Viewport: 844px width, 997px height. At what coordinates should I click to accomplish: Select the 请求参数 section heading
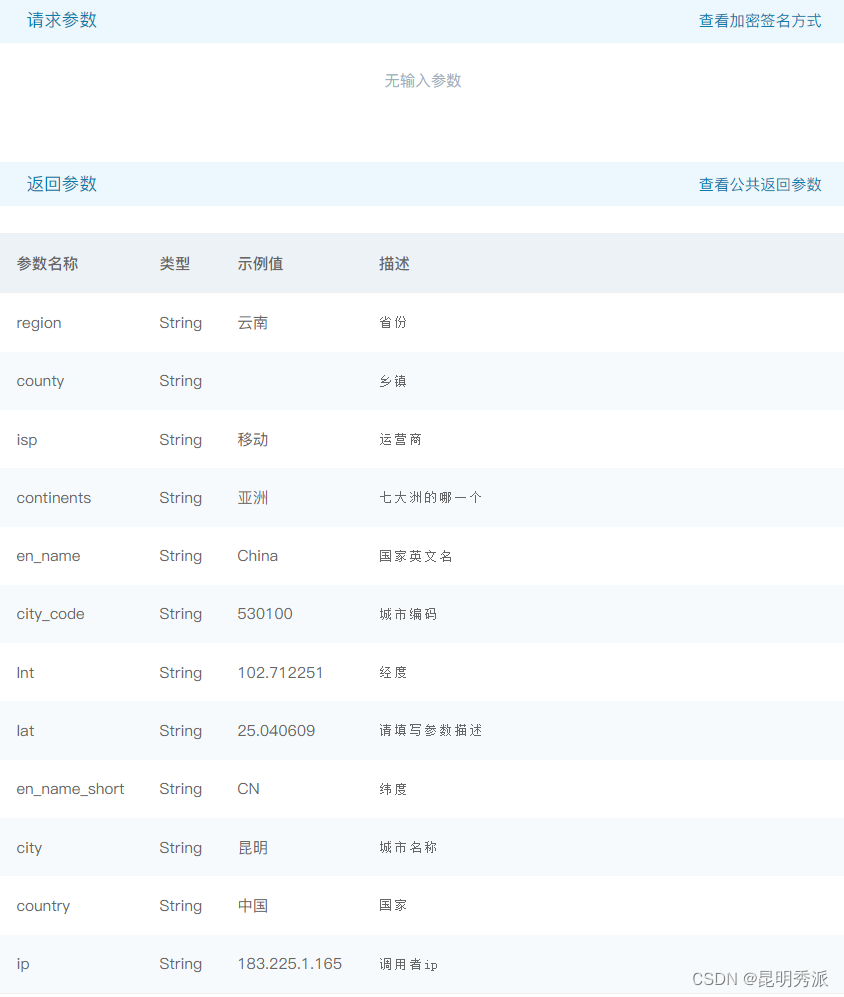[x=62, y=20]
